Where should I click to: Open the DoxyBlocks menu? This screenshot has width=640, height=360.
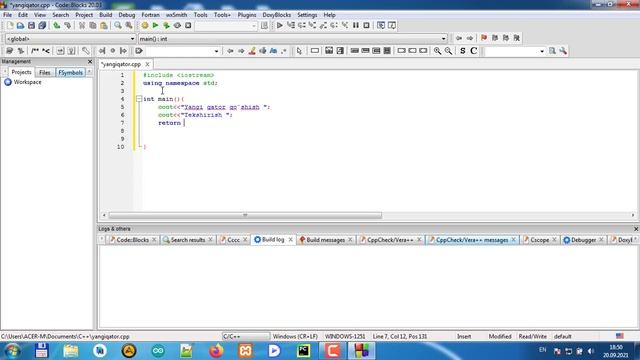click(276, 15)
